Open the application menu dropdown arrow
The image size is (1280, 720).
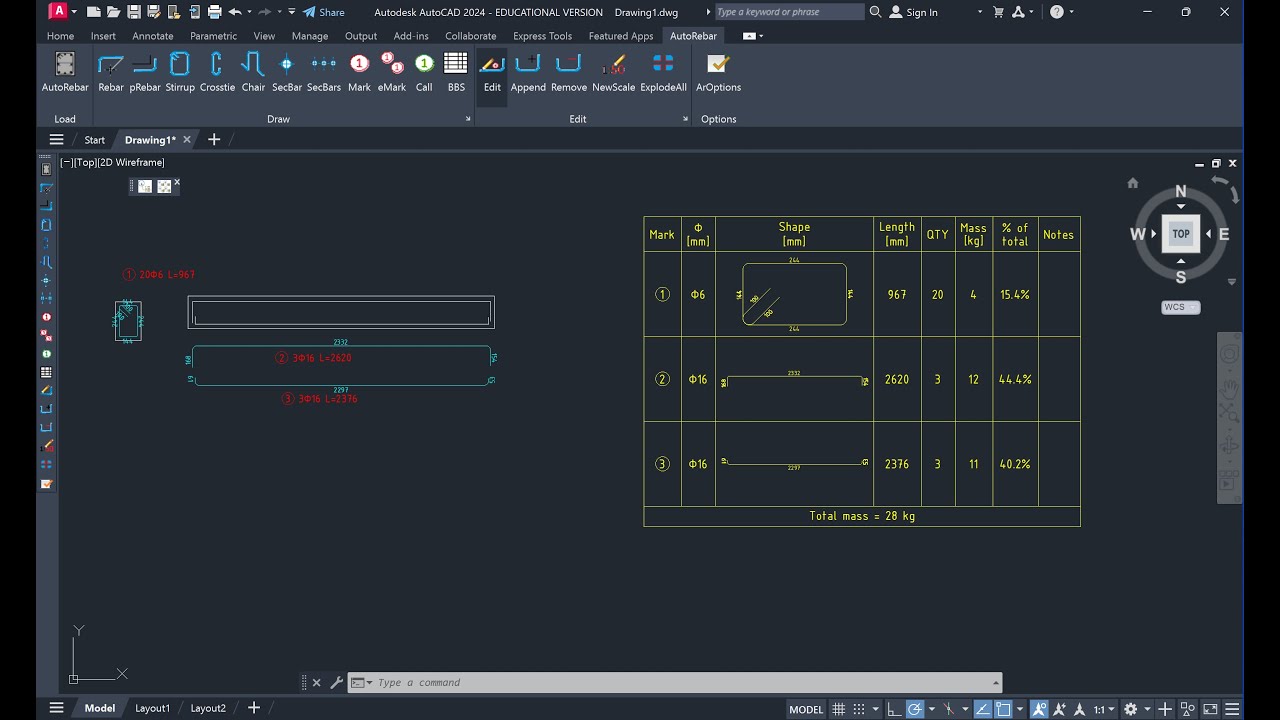pyautogui.click(x=73, y=12)
